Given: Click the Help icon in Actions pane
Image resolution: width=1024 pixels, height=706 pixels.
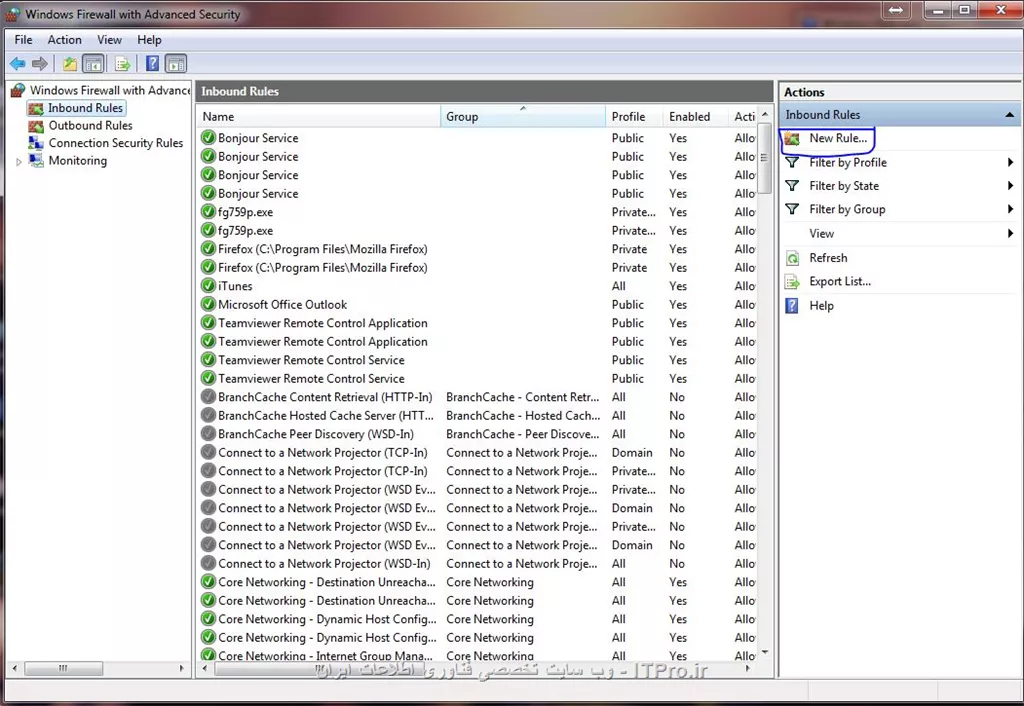Looking at the screenshot, I should [792, 306].
